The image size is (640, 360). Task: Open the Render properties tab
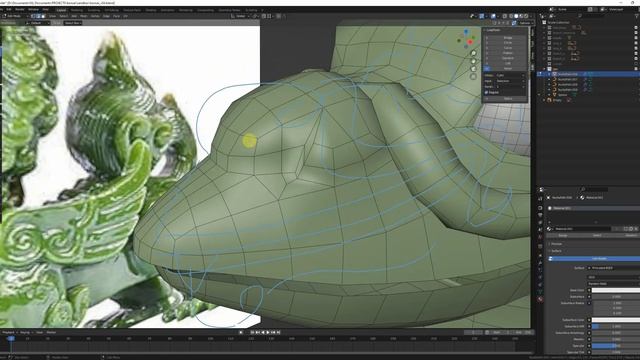pos(540,208)
